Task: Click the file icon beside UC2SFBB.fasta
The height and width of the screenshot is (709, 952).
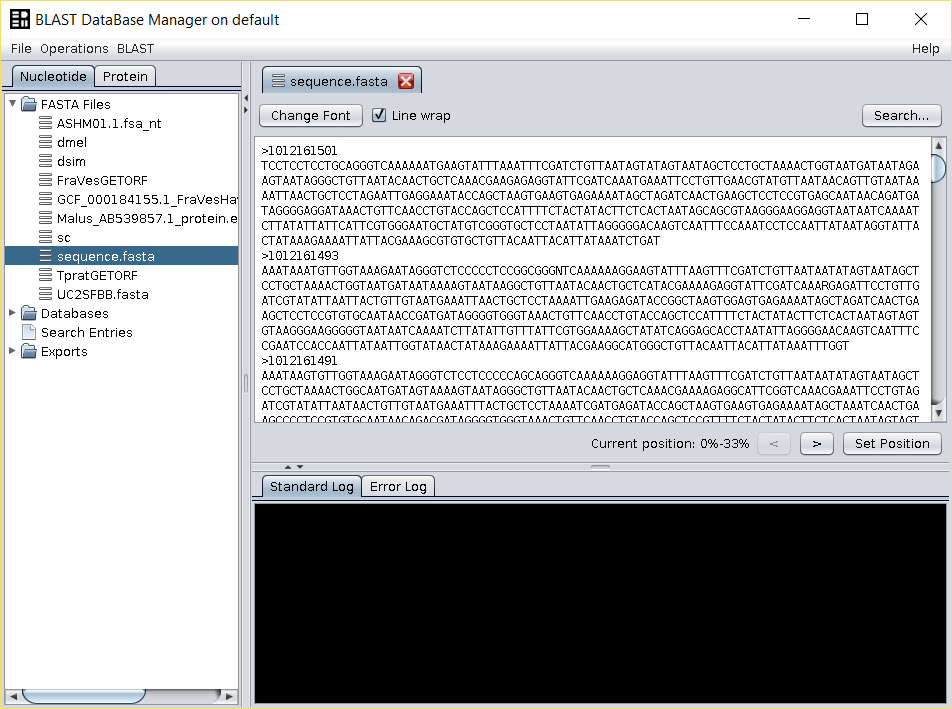Action: pos(45,294)
